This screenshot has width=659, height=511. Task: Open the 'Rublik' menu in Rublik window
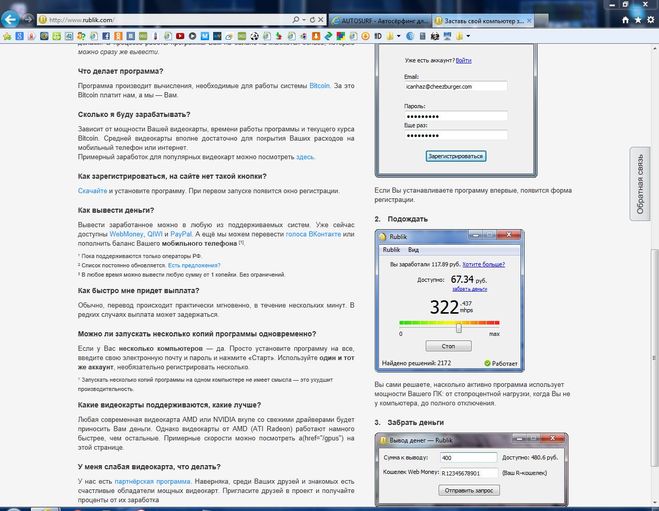point(391,250)
